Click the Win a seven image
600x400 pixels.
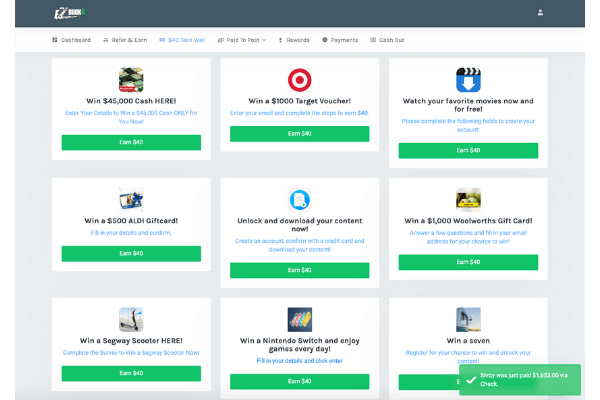click(x=468, y=319)
